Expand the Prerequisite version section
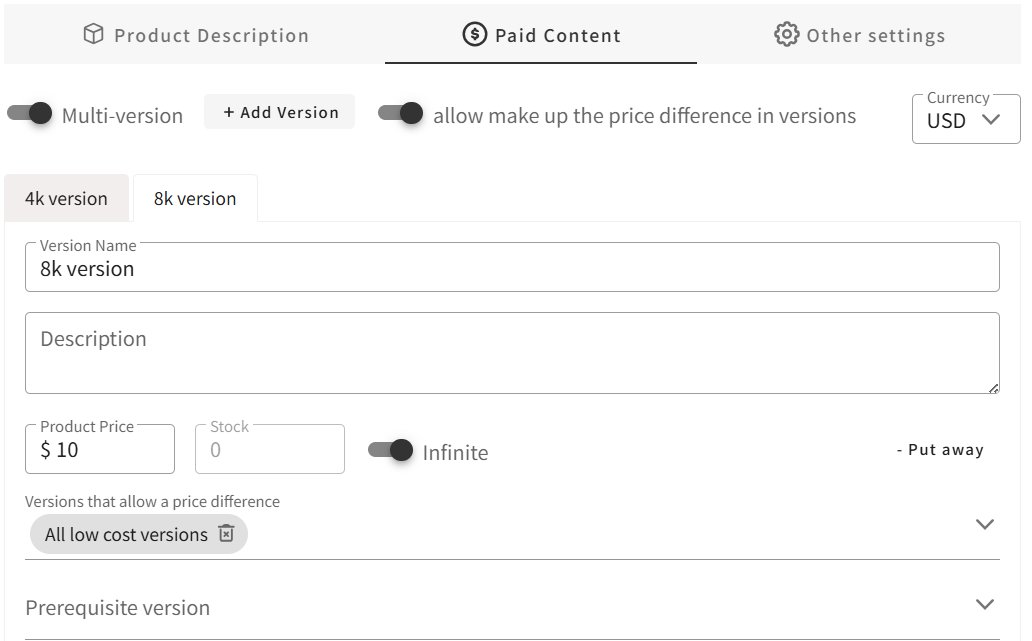 point(984,604)
